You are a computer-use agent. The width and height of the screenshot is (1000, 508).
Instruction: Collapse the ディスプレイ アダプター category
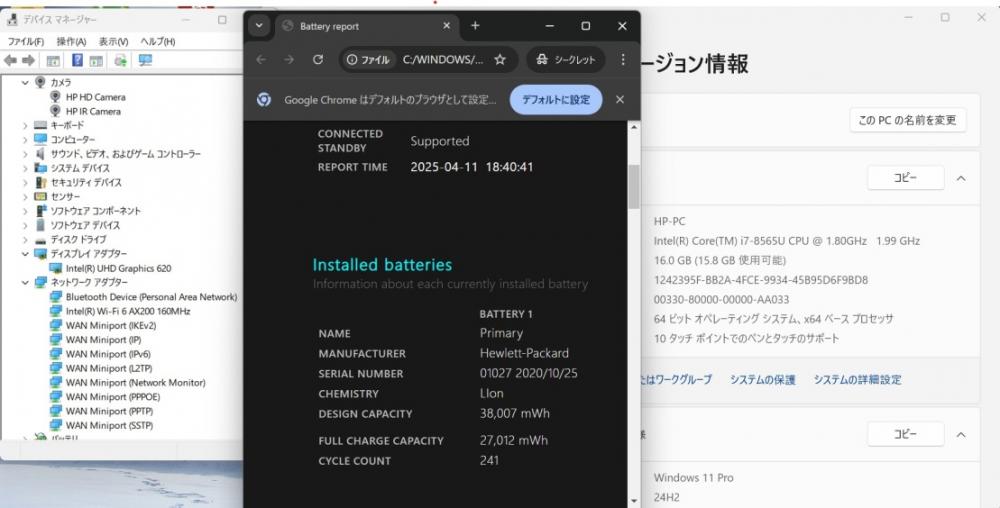[x=25, y=254]
